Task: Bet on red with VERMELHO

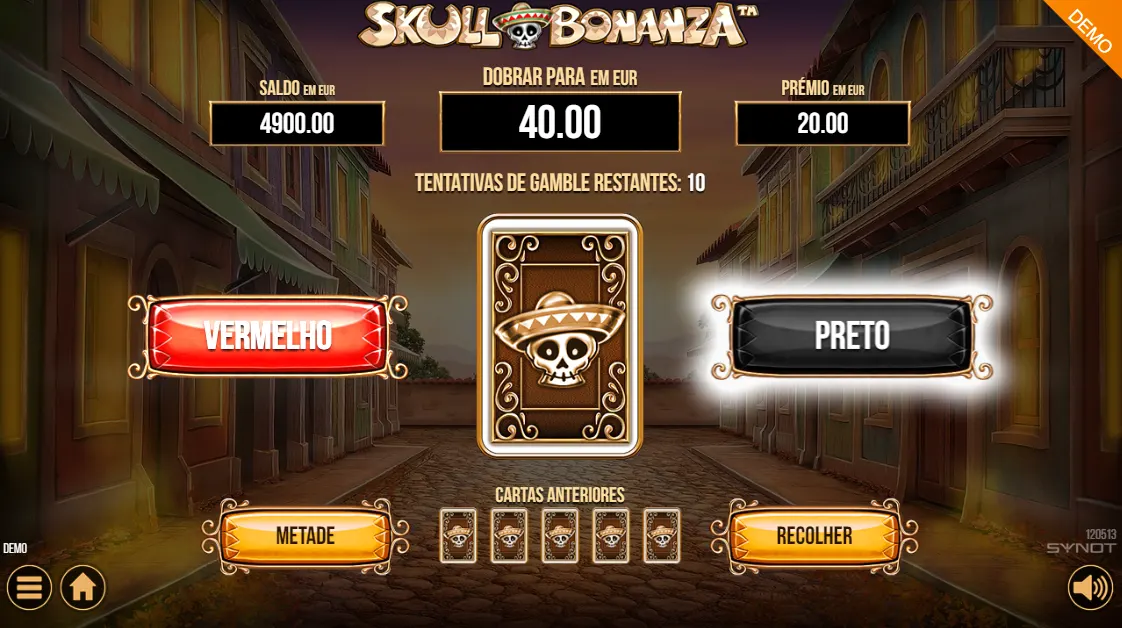Action: [x=268, y=336]
